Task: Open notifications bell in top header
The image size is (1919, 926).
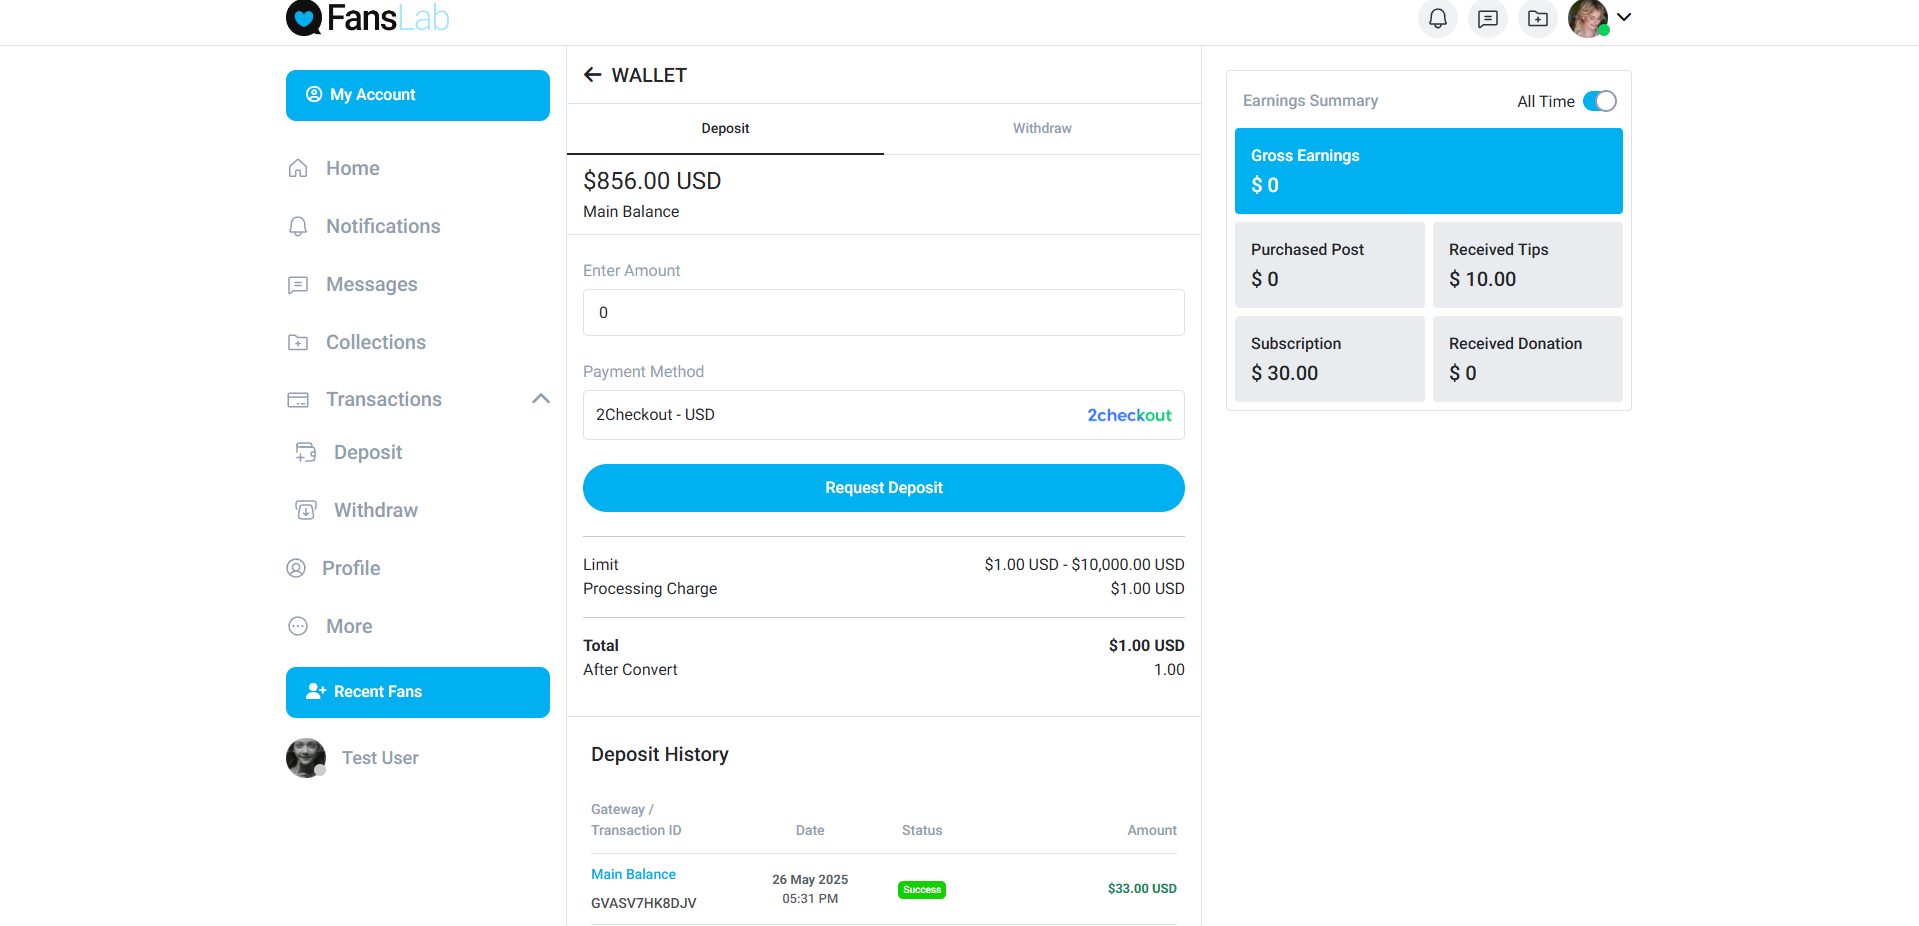Action: click(x=1437, y=19)
